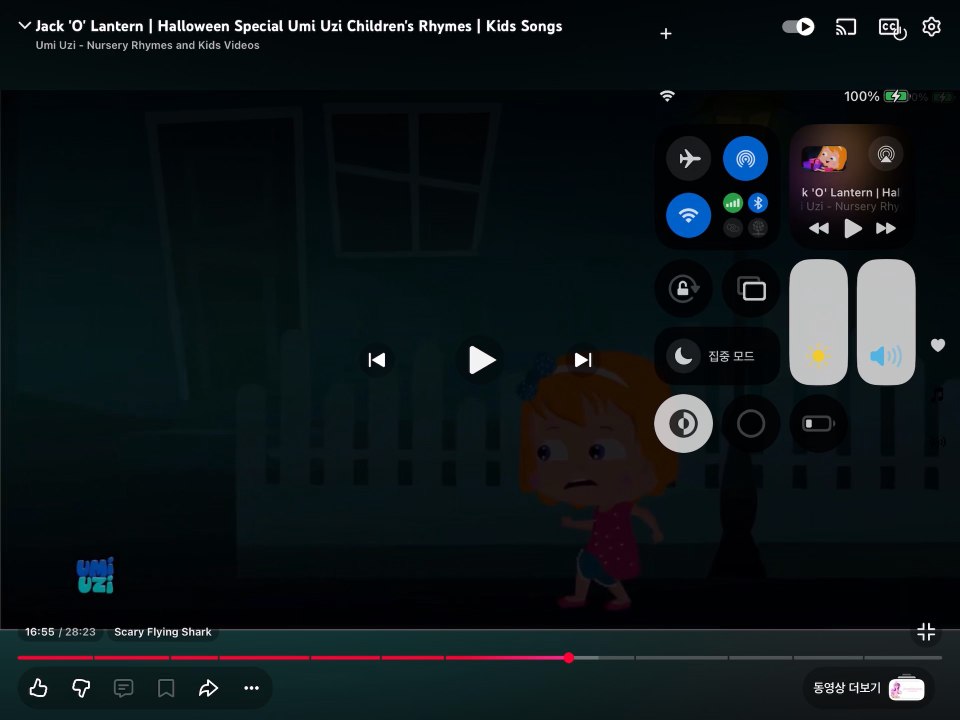Open 동영상 더보기 more videos
Viewport: 960px width, 720px height.
[x=868, y=688]
